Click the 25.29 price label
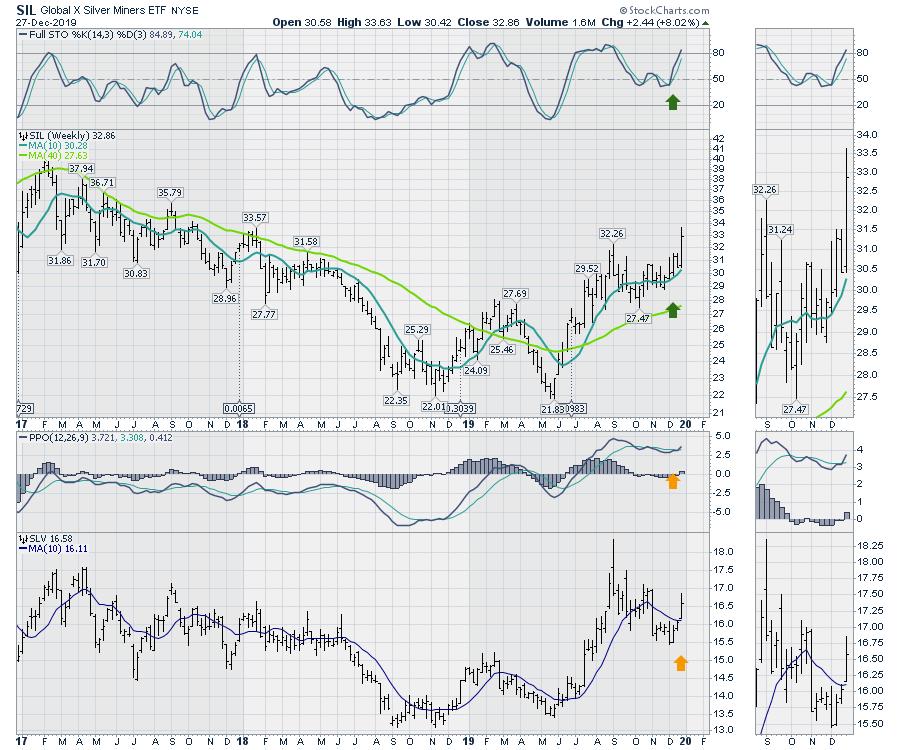The width and height of the screenshot is (900, 750). click(x=417, y=330)
